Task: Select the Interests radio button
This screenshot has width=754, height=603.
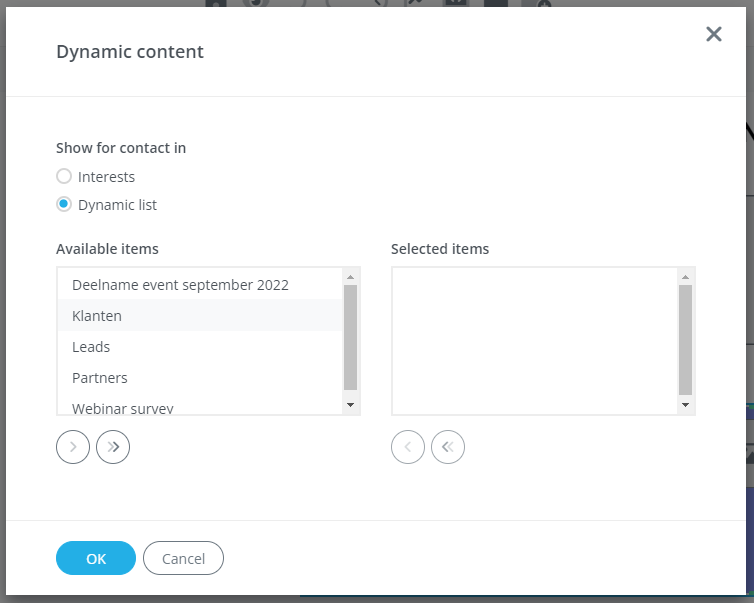Action: [x=64, y=176]
